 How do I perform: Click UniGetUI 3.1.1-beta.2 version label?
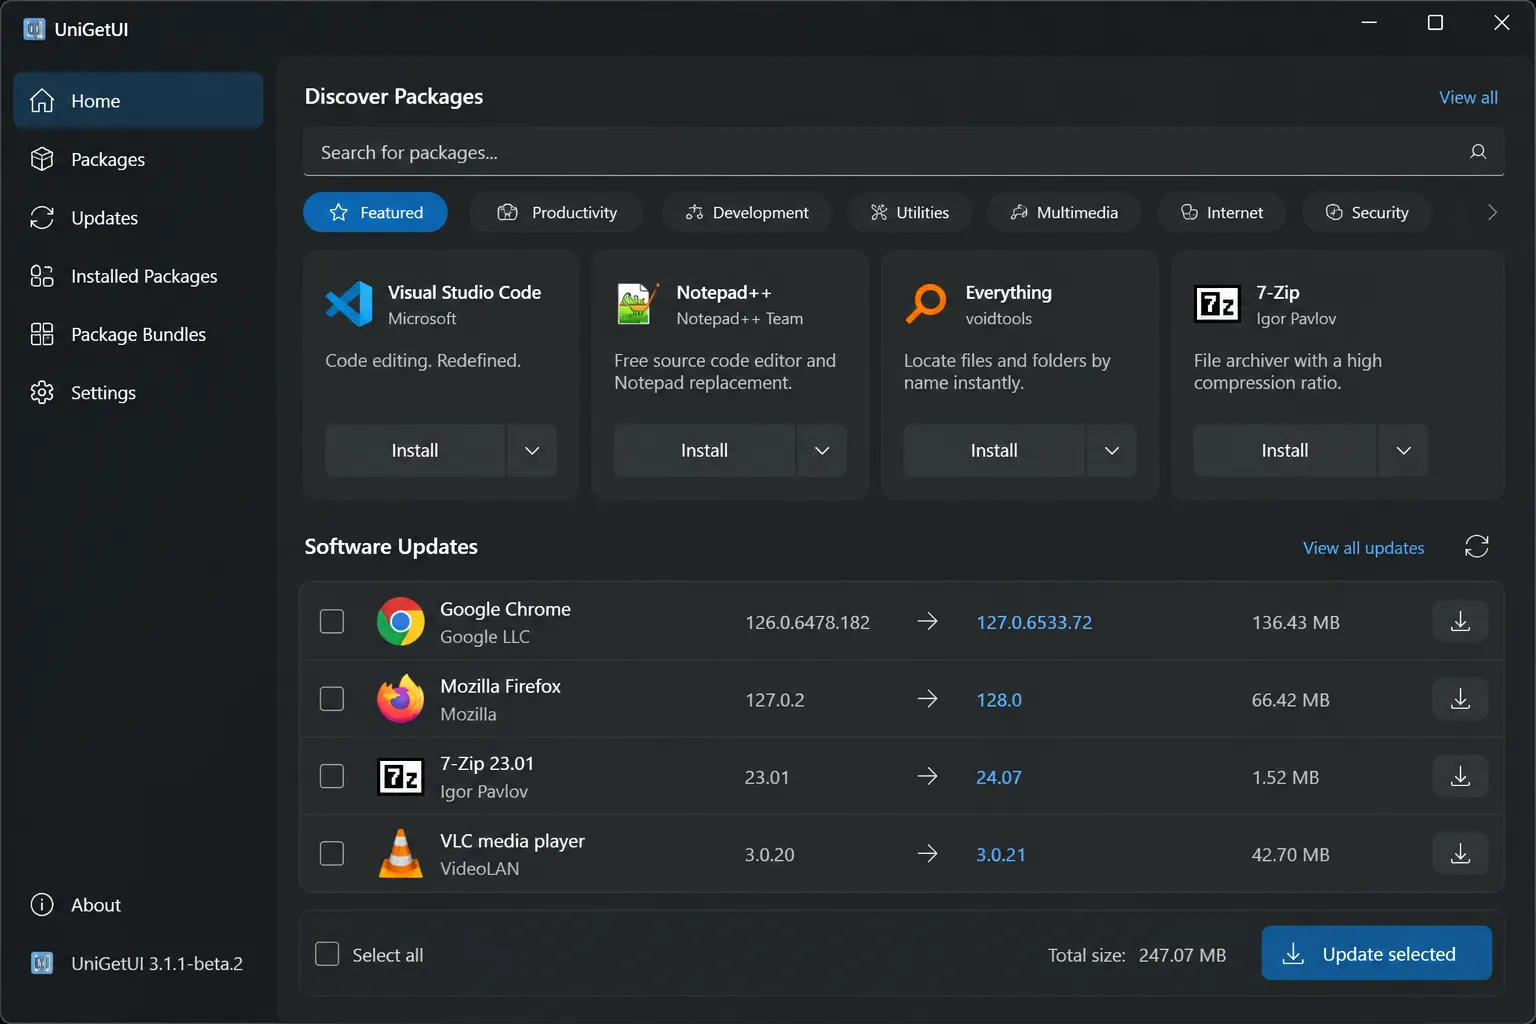pyautogui.click(x=157, y=963)
